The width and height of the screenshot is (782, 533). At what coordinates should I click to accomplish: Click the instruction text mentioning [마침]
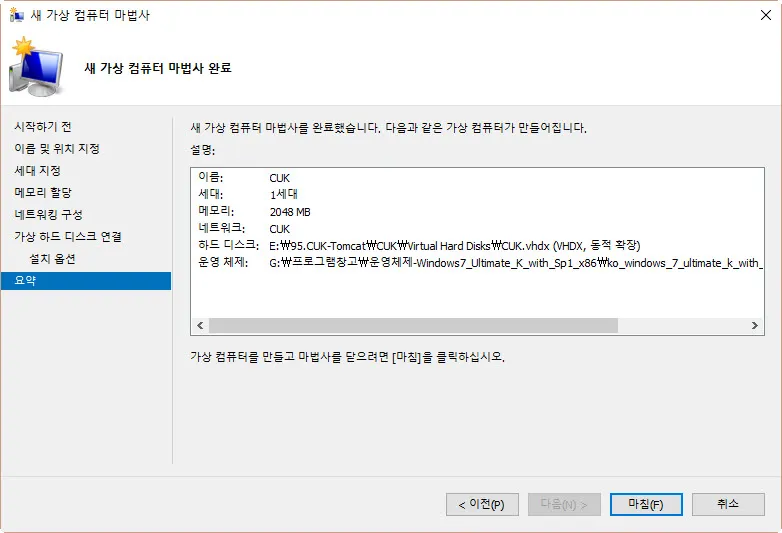348,356
